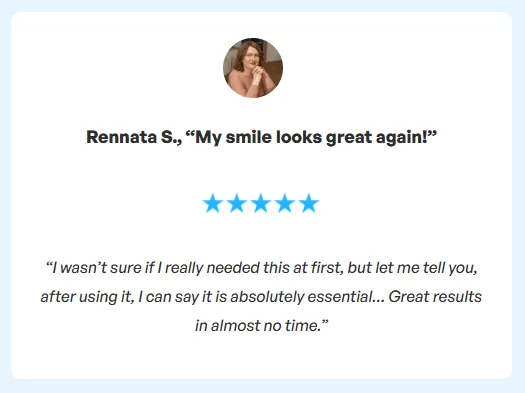Select the first blue rating star
Viewport: 525px width, 393px height.
point(213,203)
